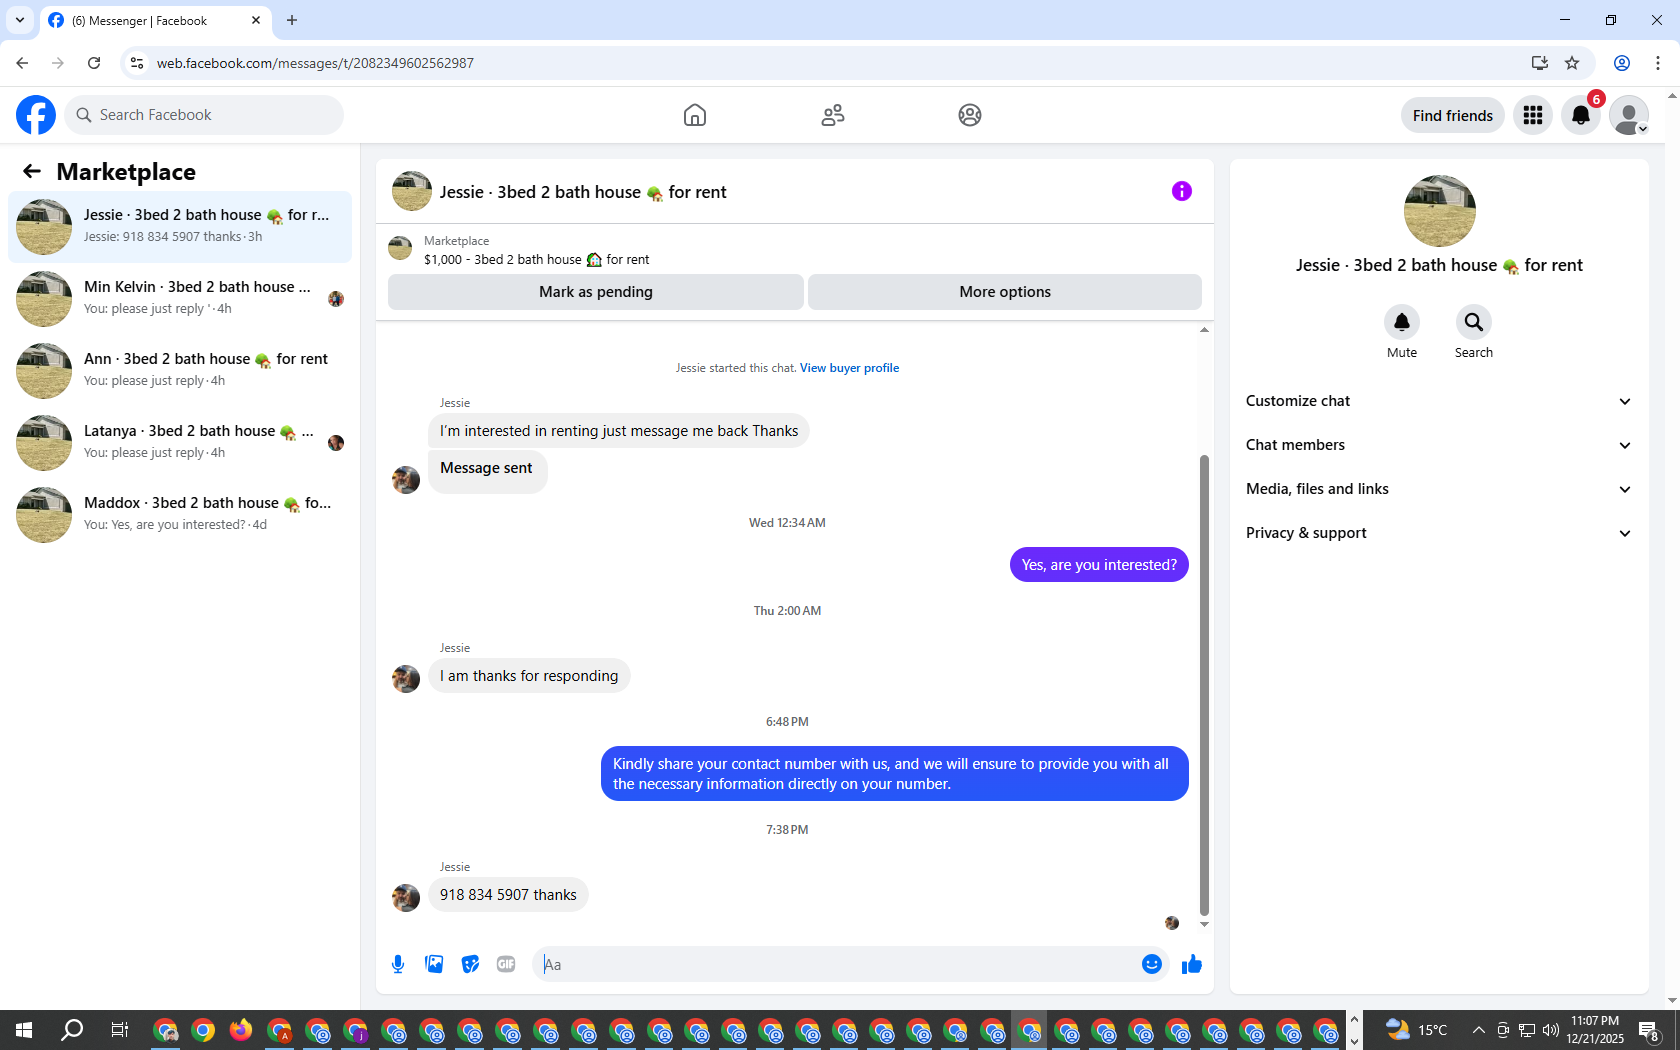
Task: Reload the page
Action: (x=94, y=63)
